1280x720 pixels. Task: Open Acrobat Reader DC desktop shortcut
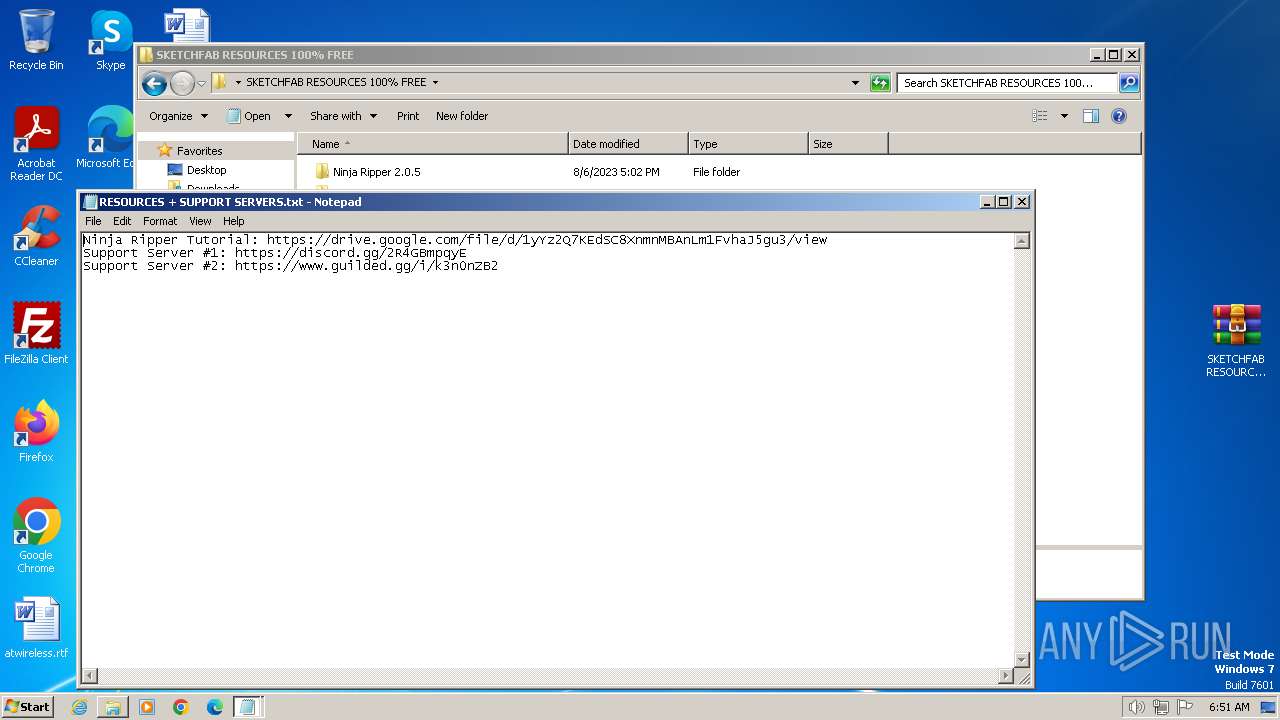(x=36, y=145)
